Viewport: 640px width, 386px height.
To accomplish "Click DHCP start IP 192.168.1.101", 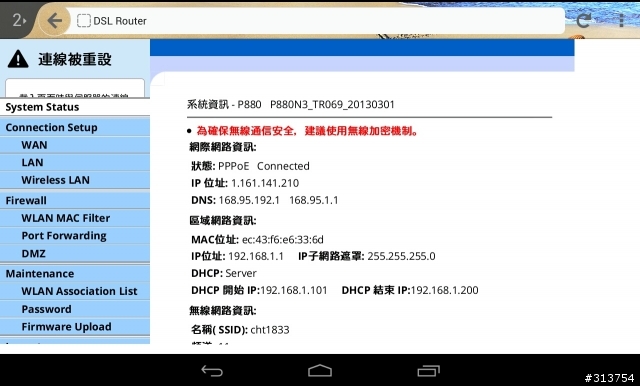I will (293, 290).
